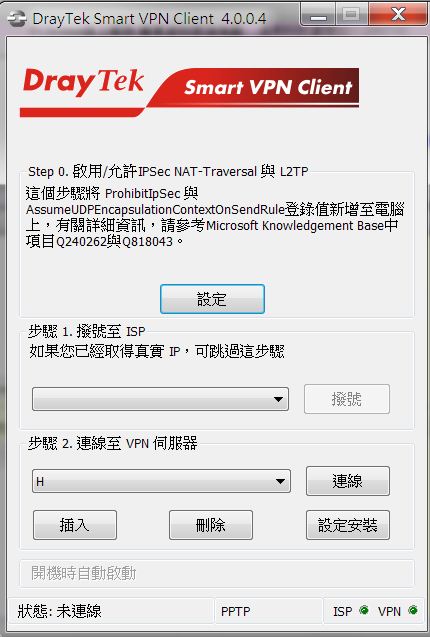Click the VPN green status indicator

click(413, 610)
